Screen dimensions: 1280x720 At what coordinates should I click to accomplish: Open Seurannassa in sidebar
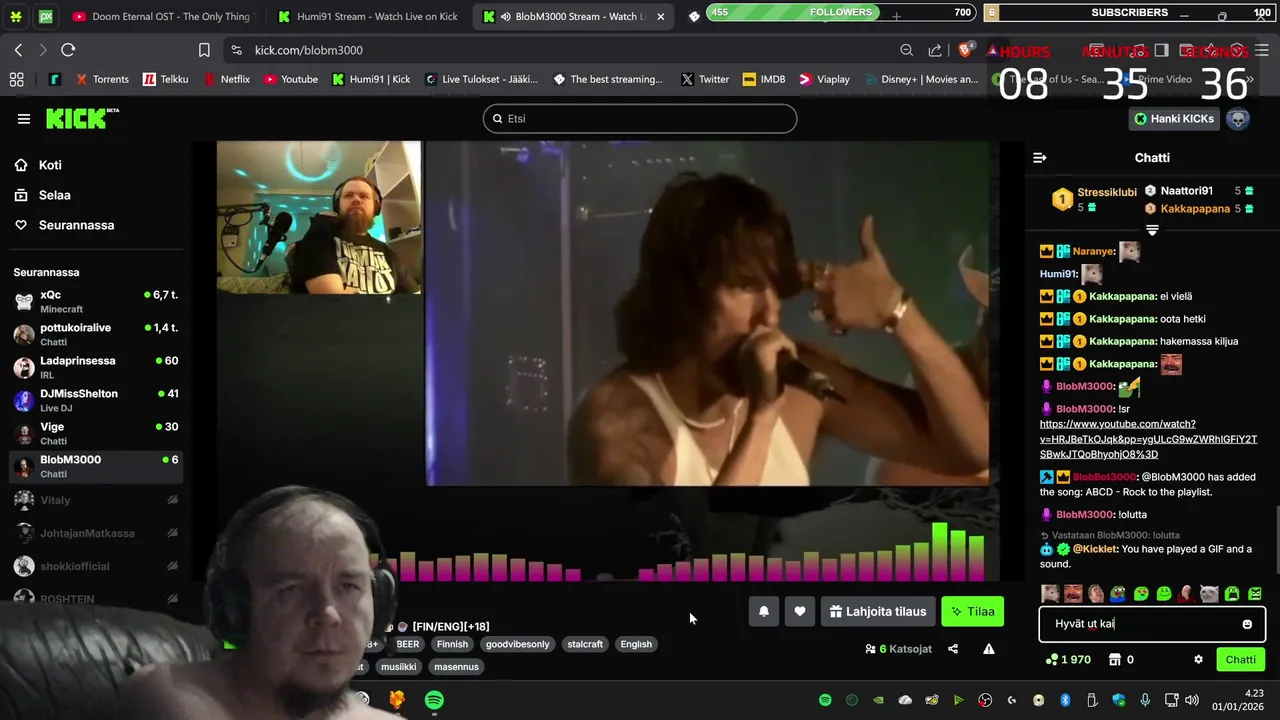pos(76,225)
